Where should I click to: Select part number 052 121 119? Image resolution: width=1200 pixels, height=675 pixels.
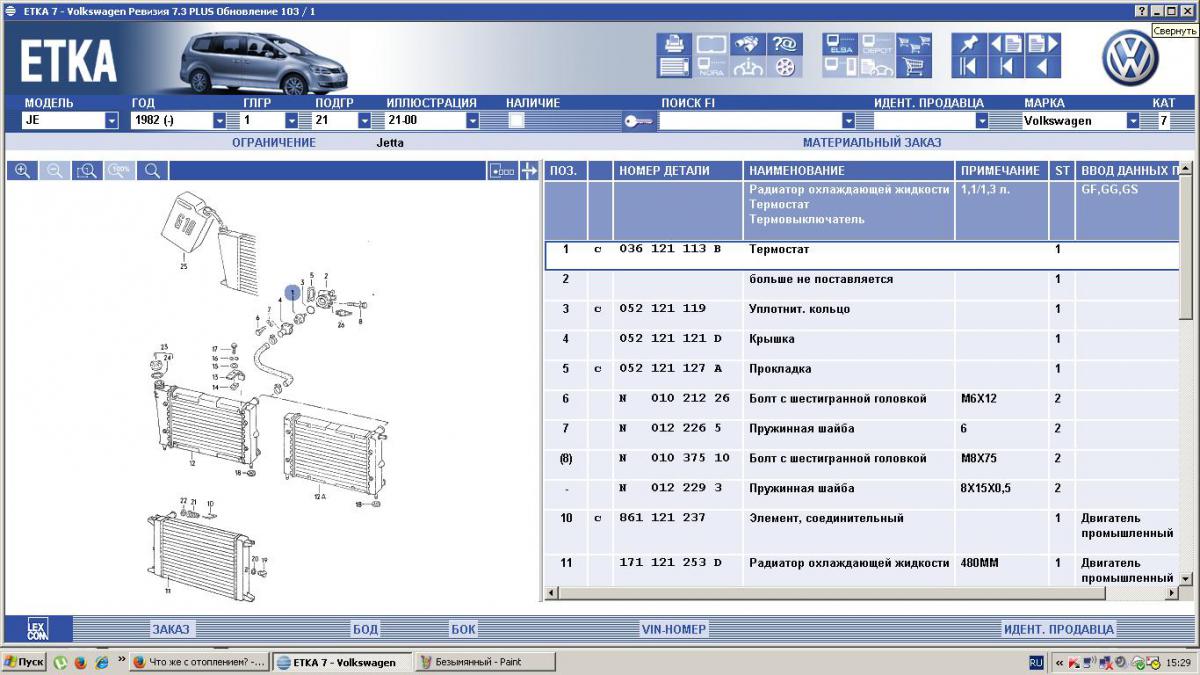tap(662, 309)
